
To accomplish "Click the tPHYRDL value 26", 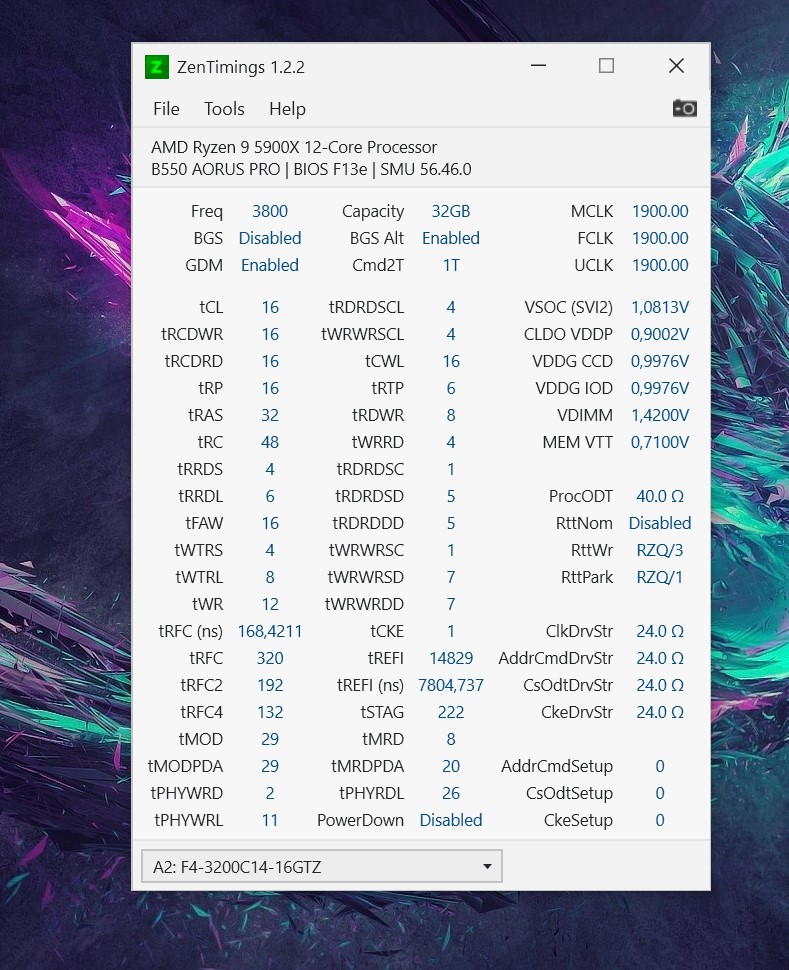I will pyautogui.click(x=451, y=793).
